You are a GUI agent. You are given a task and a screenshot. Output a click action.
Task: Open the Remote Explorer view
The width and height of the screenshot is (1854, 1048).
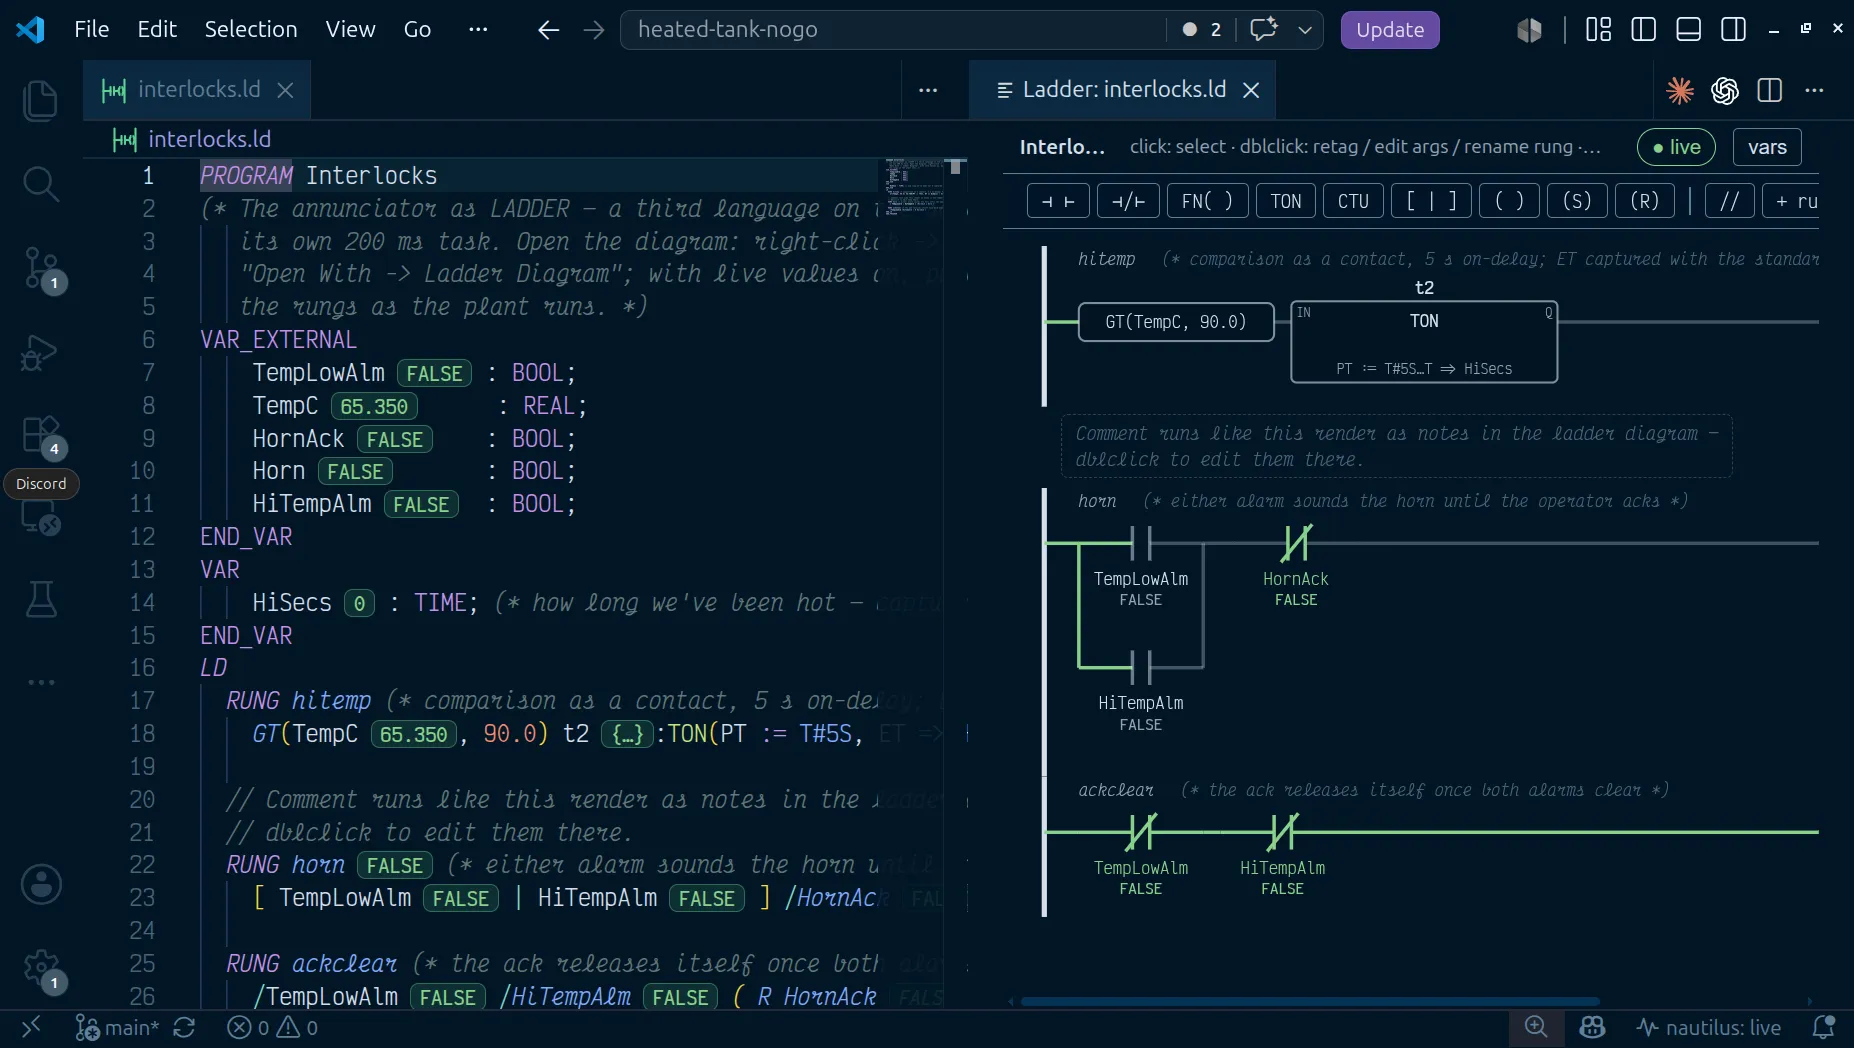(x=40, y=517)
